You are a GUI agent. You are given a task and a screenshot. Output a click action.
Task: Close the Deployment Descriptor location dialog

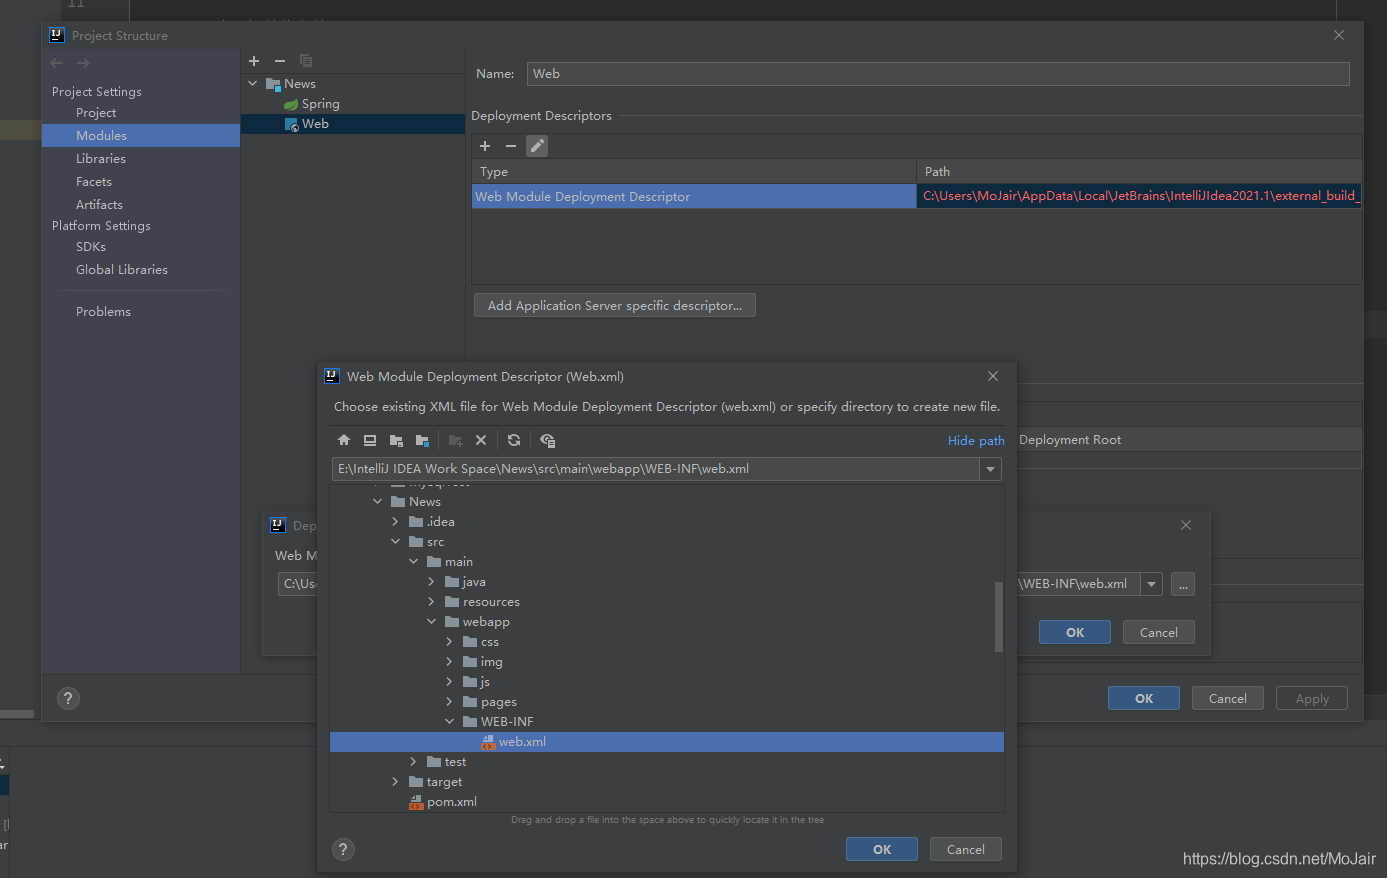coord(1186,525)
